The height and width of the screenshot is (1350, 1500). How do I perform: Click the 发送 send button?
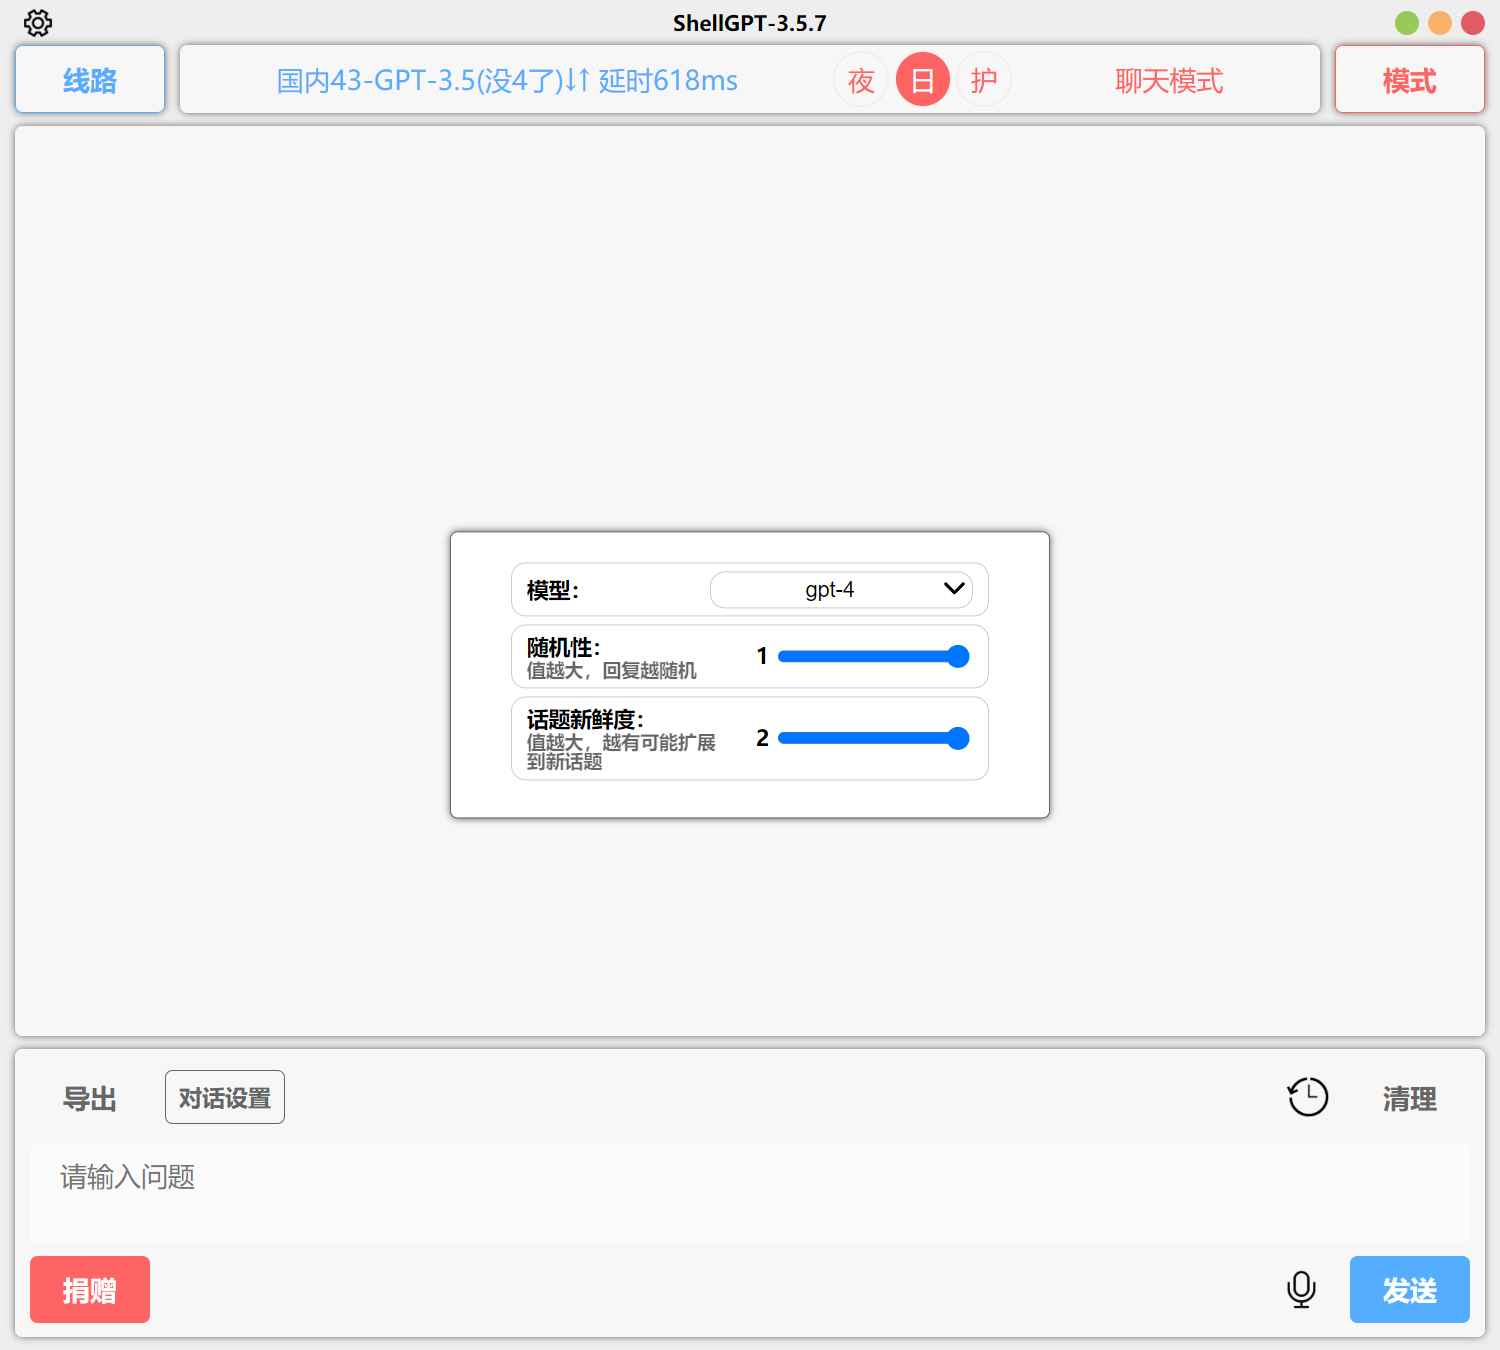coord(1409,1289)
